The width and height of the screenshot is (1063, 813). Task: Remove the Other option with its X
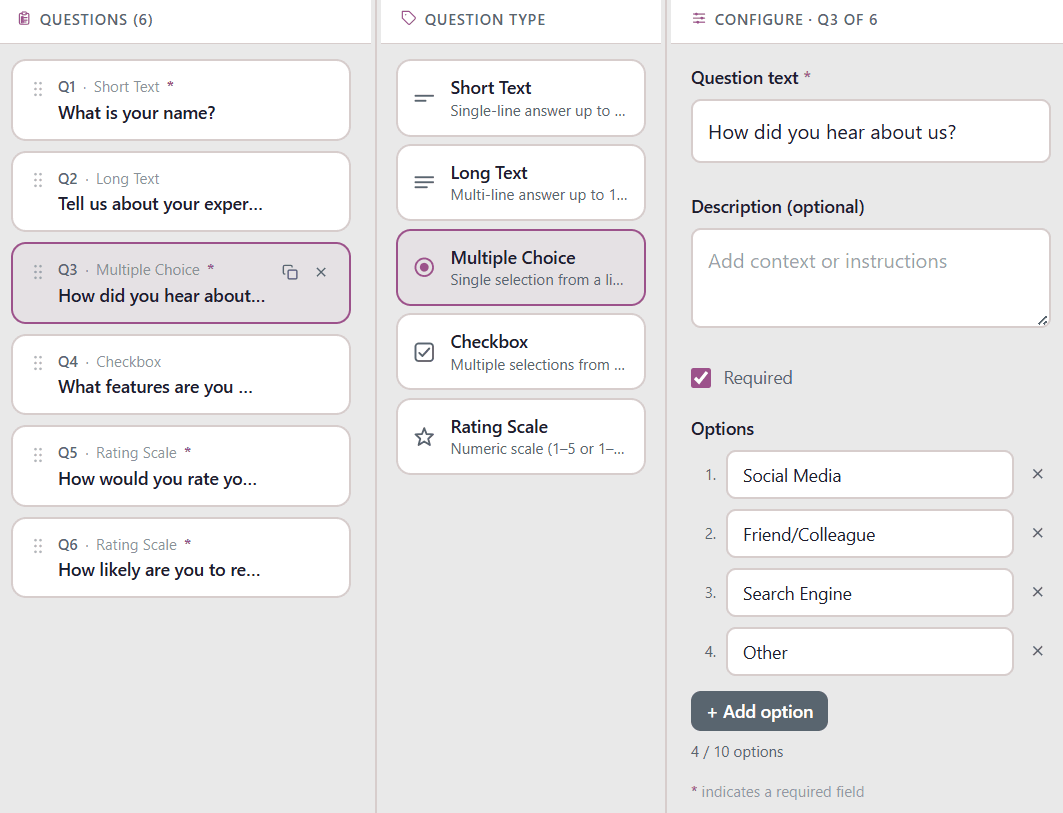[x=1037, y=651]
